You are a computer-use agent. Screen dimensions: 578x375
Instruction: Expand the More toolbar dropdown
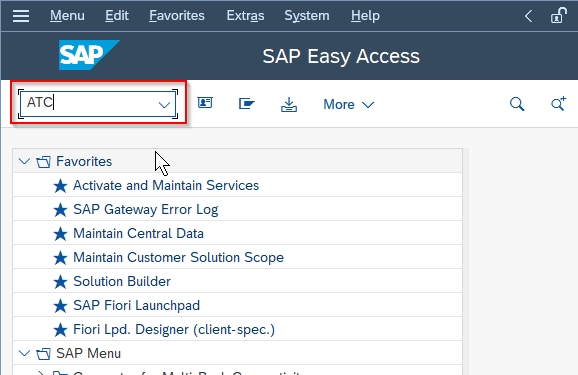(348, 104)
